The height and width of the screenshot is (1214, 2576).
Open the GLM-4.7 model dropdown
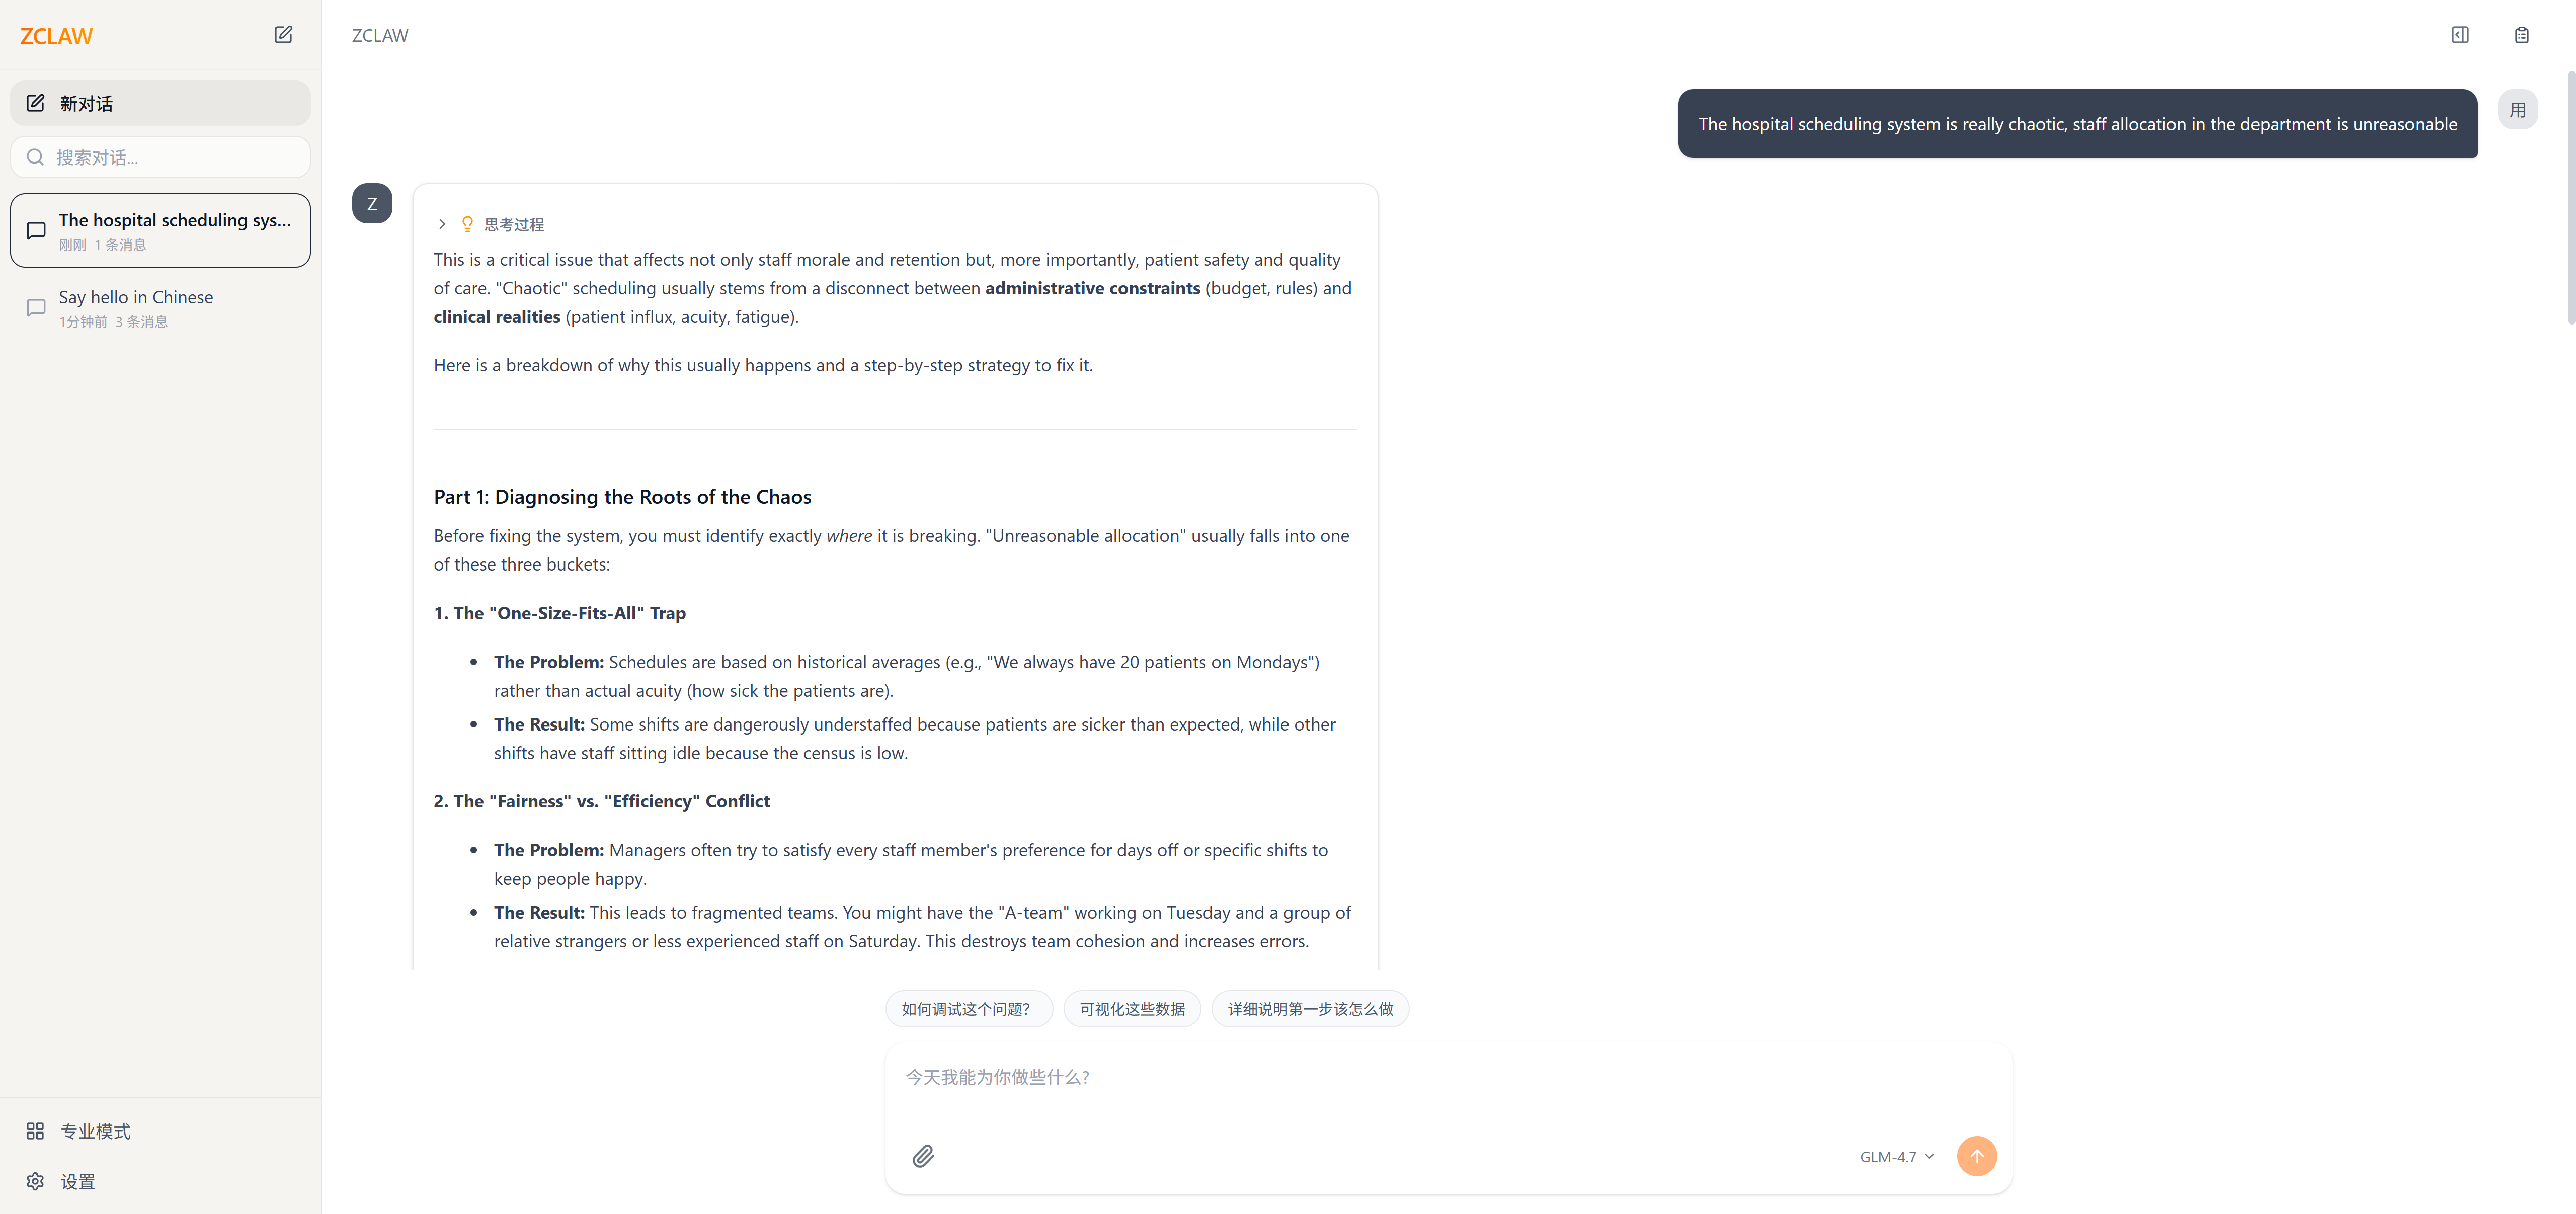(1896, 1156)
